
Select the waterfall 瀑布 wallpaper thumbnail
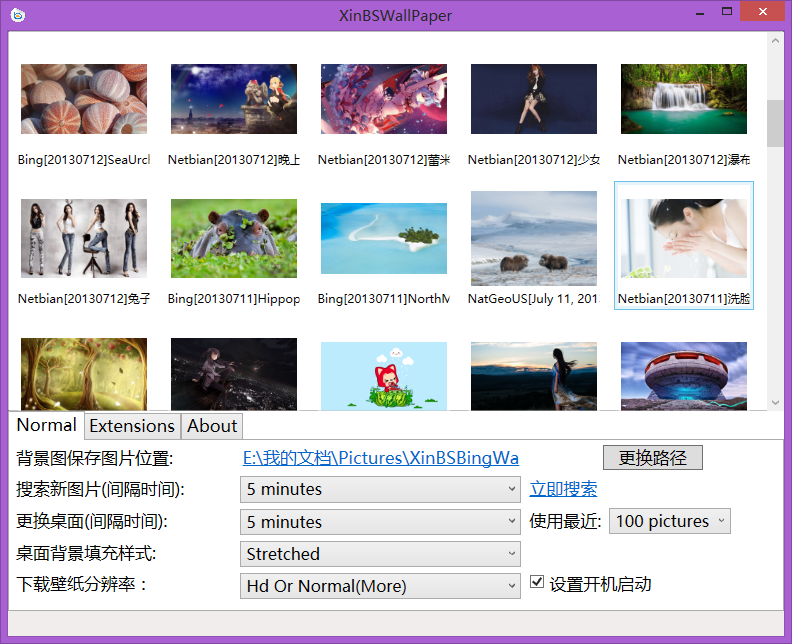coord(684,99)
